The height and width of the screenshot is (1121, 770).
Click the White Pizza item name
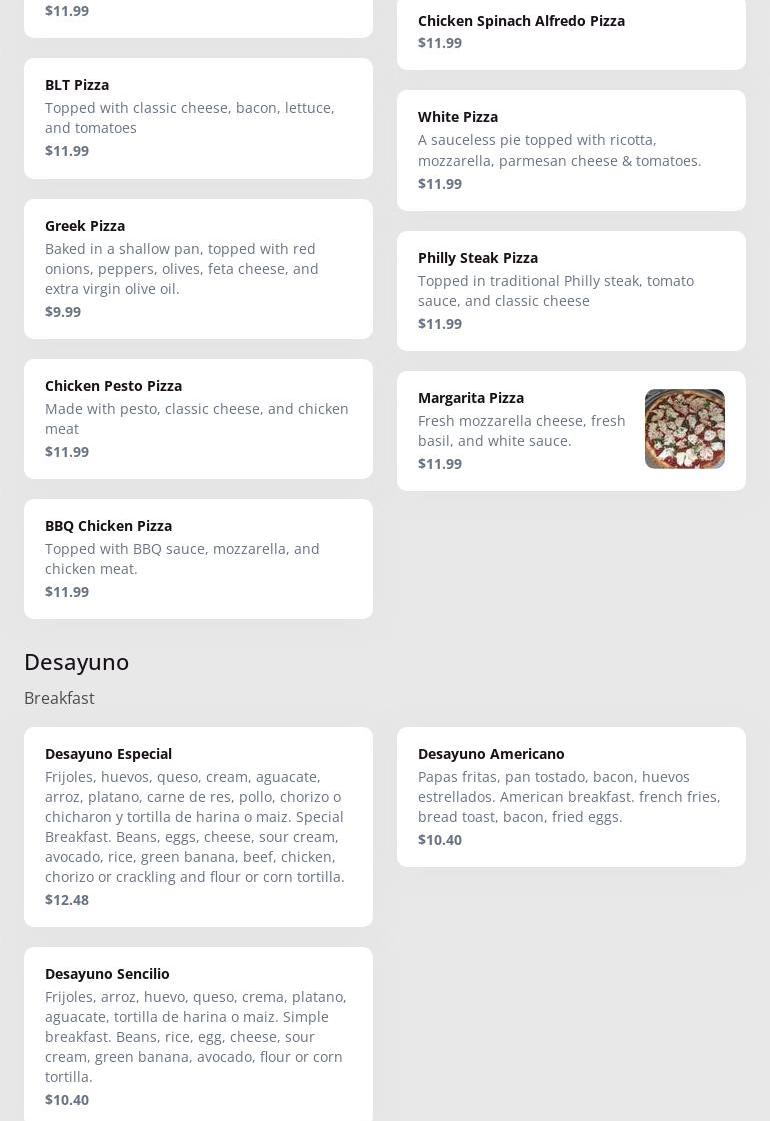click(x=458, y=117)
